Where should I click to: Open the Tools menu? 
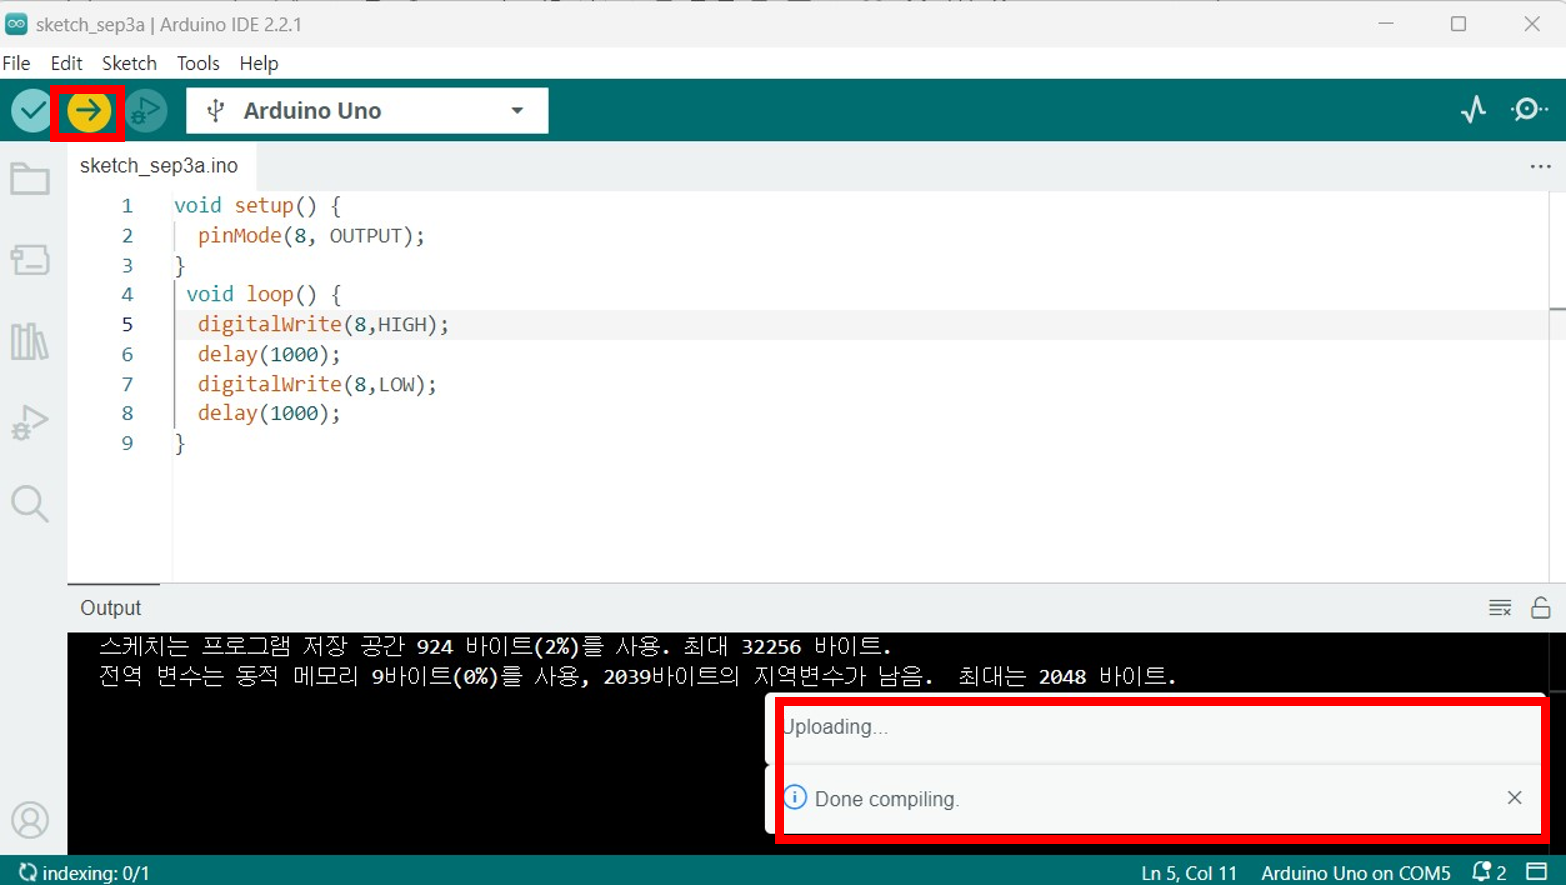(198, 63)
